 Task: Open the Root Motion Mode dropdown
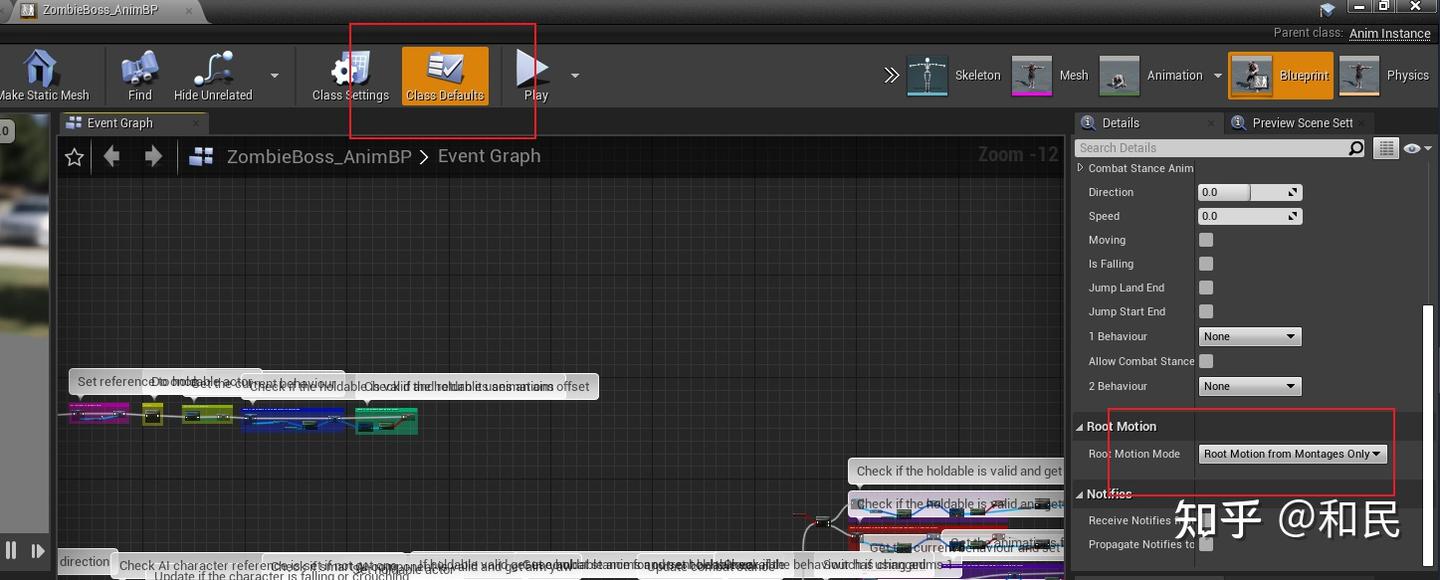click(1291, 453)
